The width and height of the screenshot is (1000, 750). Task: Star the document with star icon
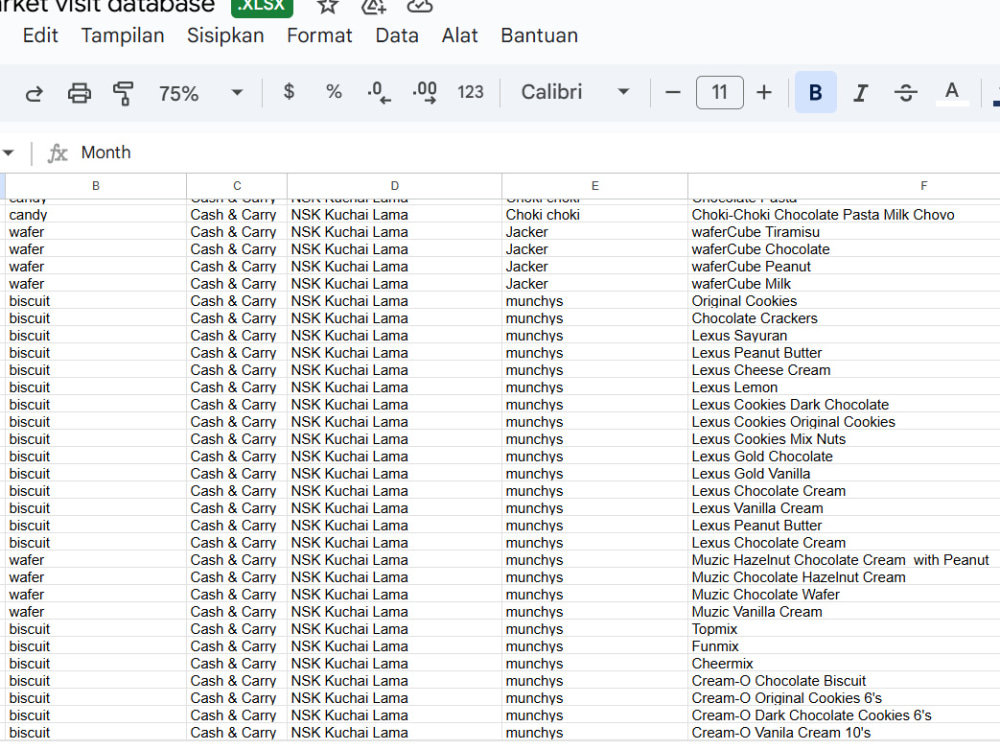click(x=327, y=6)
